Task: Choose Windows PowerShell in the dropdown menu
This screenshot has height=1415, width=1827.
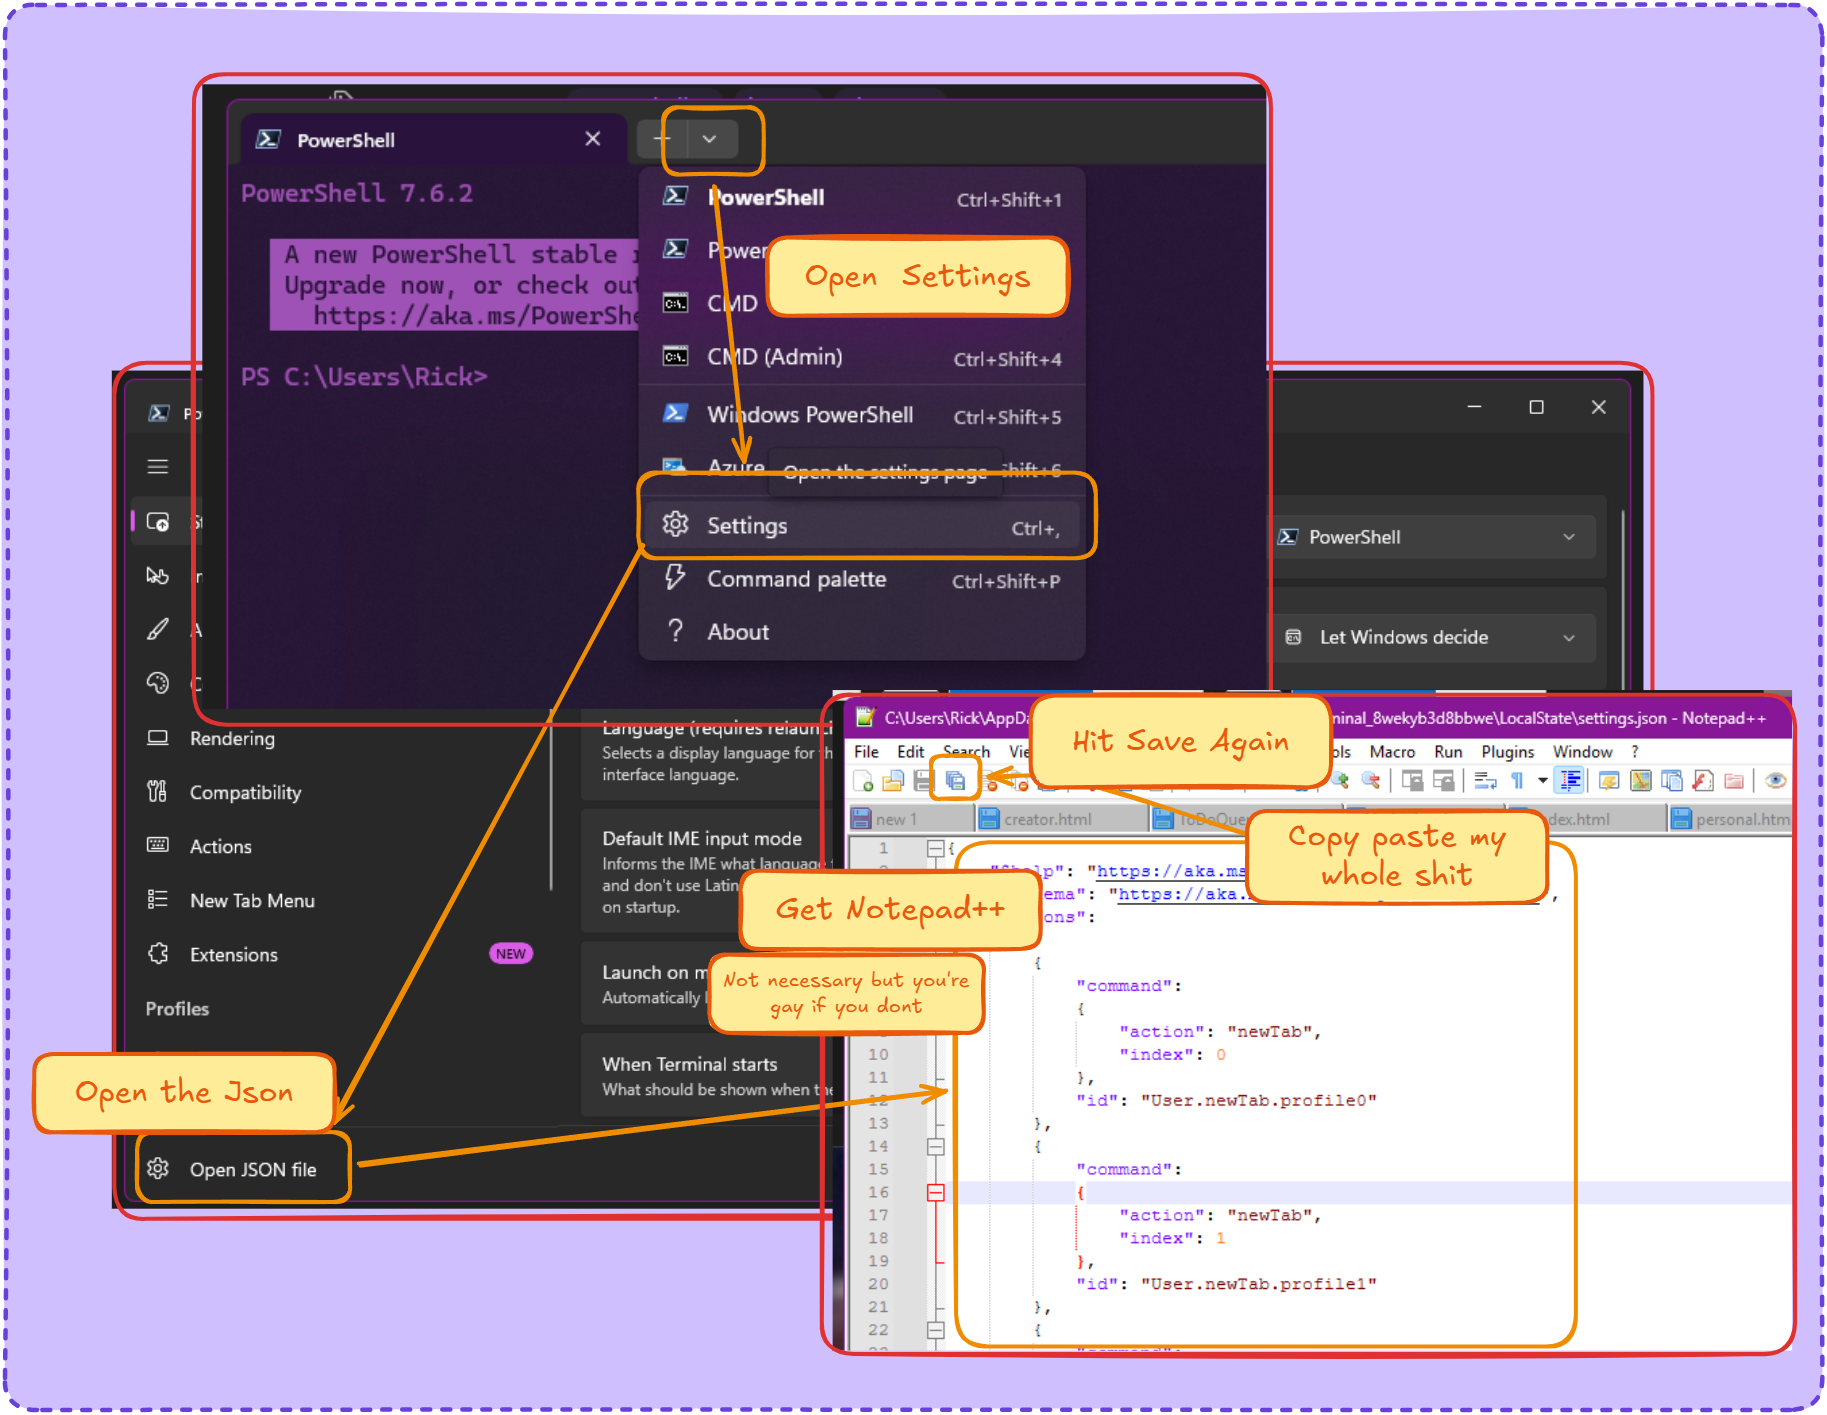Action: [x=863, y=415]
